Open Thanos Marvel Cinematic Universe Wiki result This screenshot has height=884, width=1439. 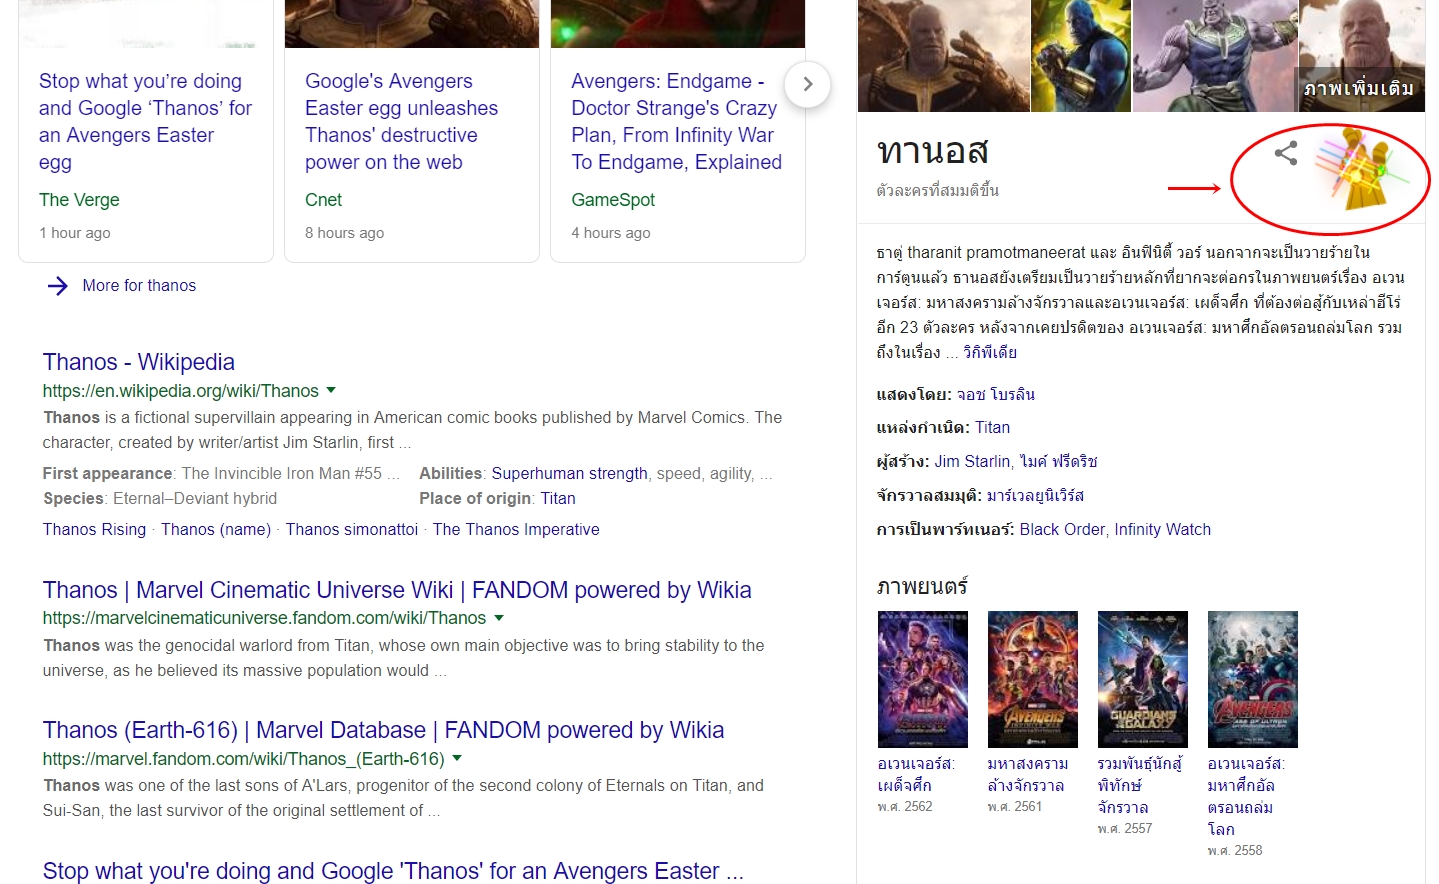point(397,590)
